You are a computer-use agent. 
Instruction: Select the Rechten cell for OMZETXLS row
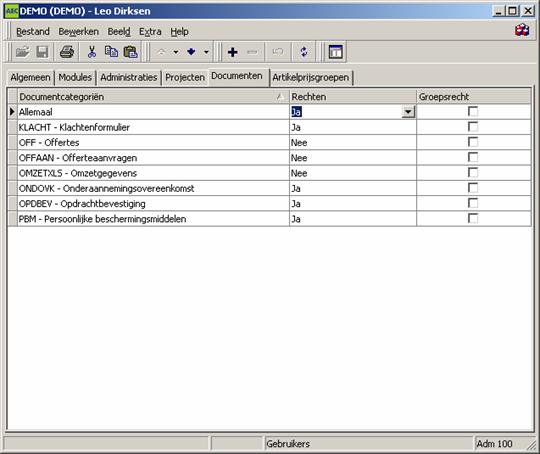coord(353,173)
